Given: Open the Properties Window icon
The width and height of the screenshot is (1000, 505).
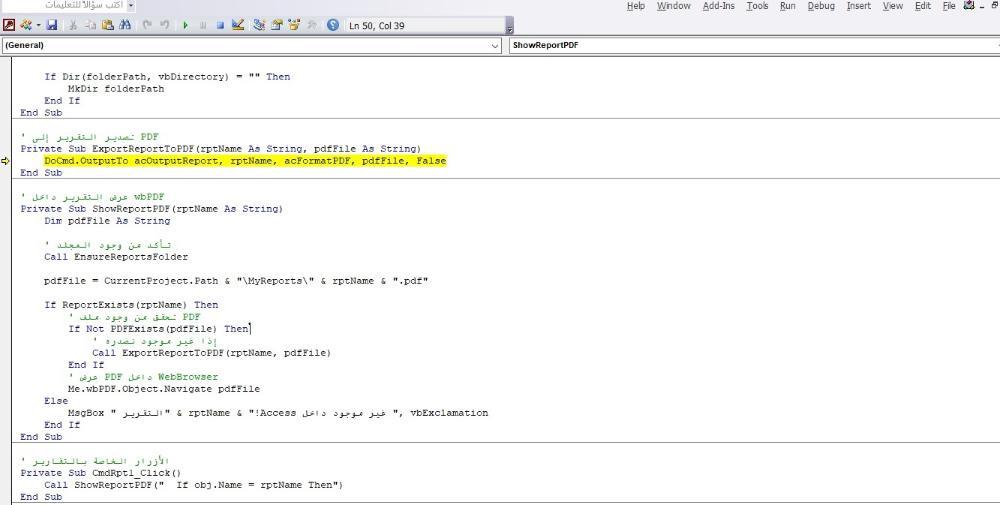Looking at the screenshot, I should (x=277, y=25).
